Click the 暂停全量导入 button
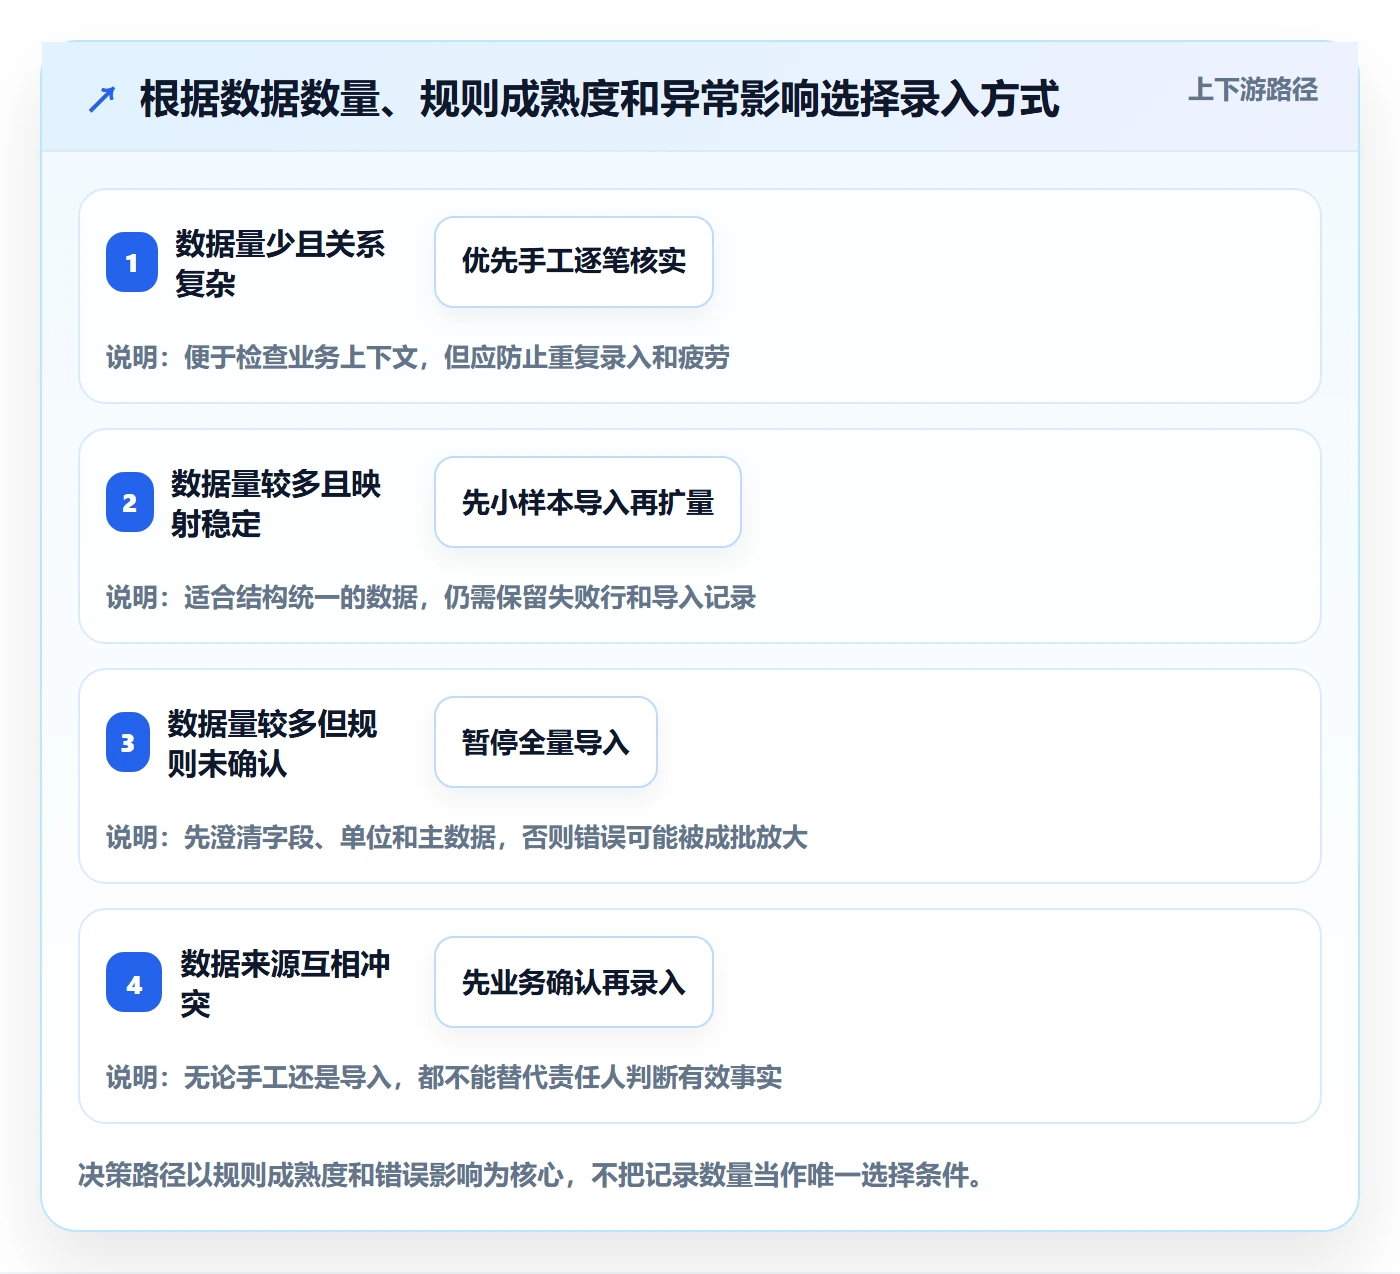The image size is (1400, 1274). [x=546, y=742]
